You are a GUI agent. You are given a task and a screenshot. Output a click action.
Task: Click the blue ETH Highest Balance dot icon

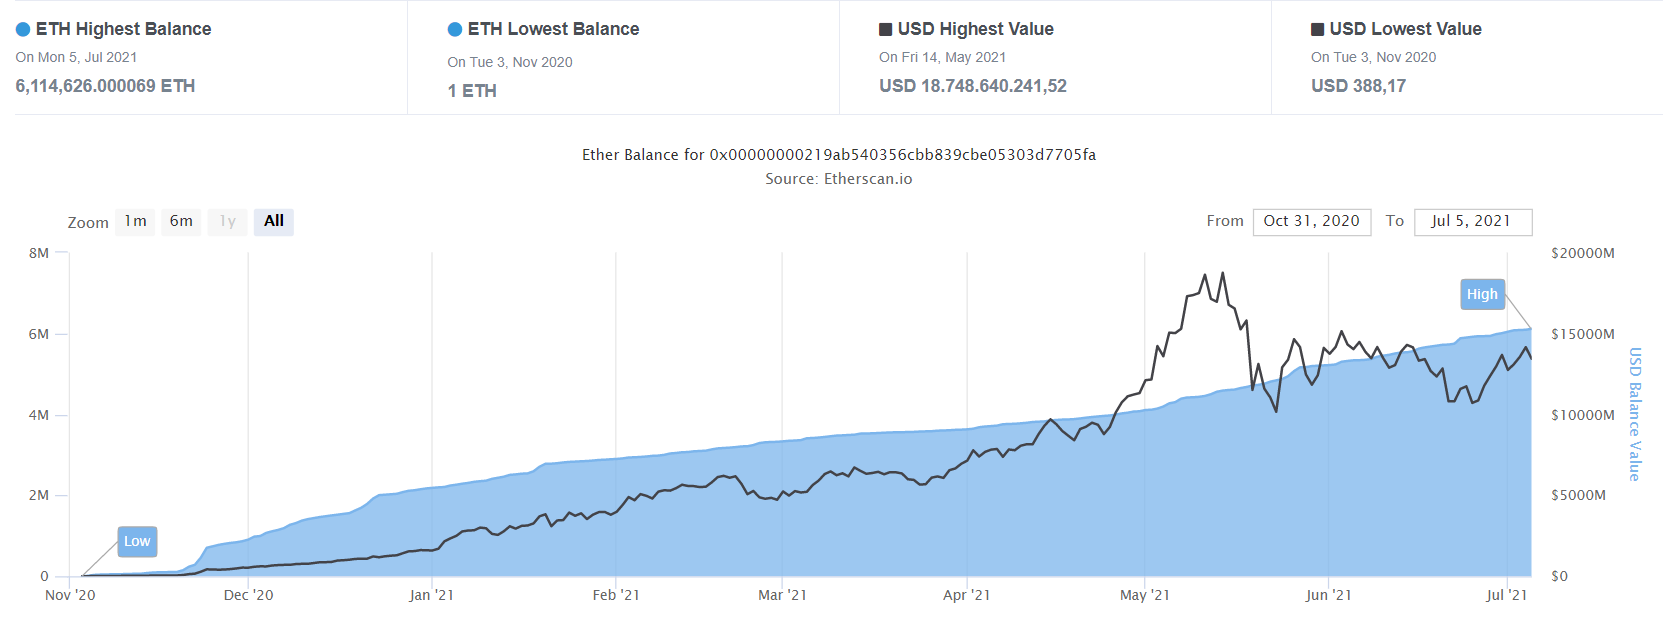23,29
